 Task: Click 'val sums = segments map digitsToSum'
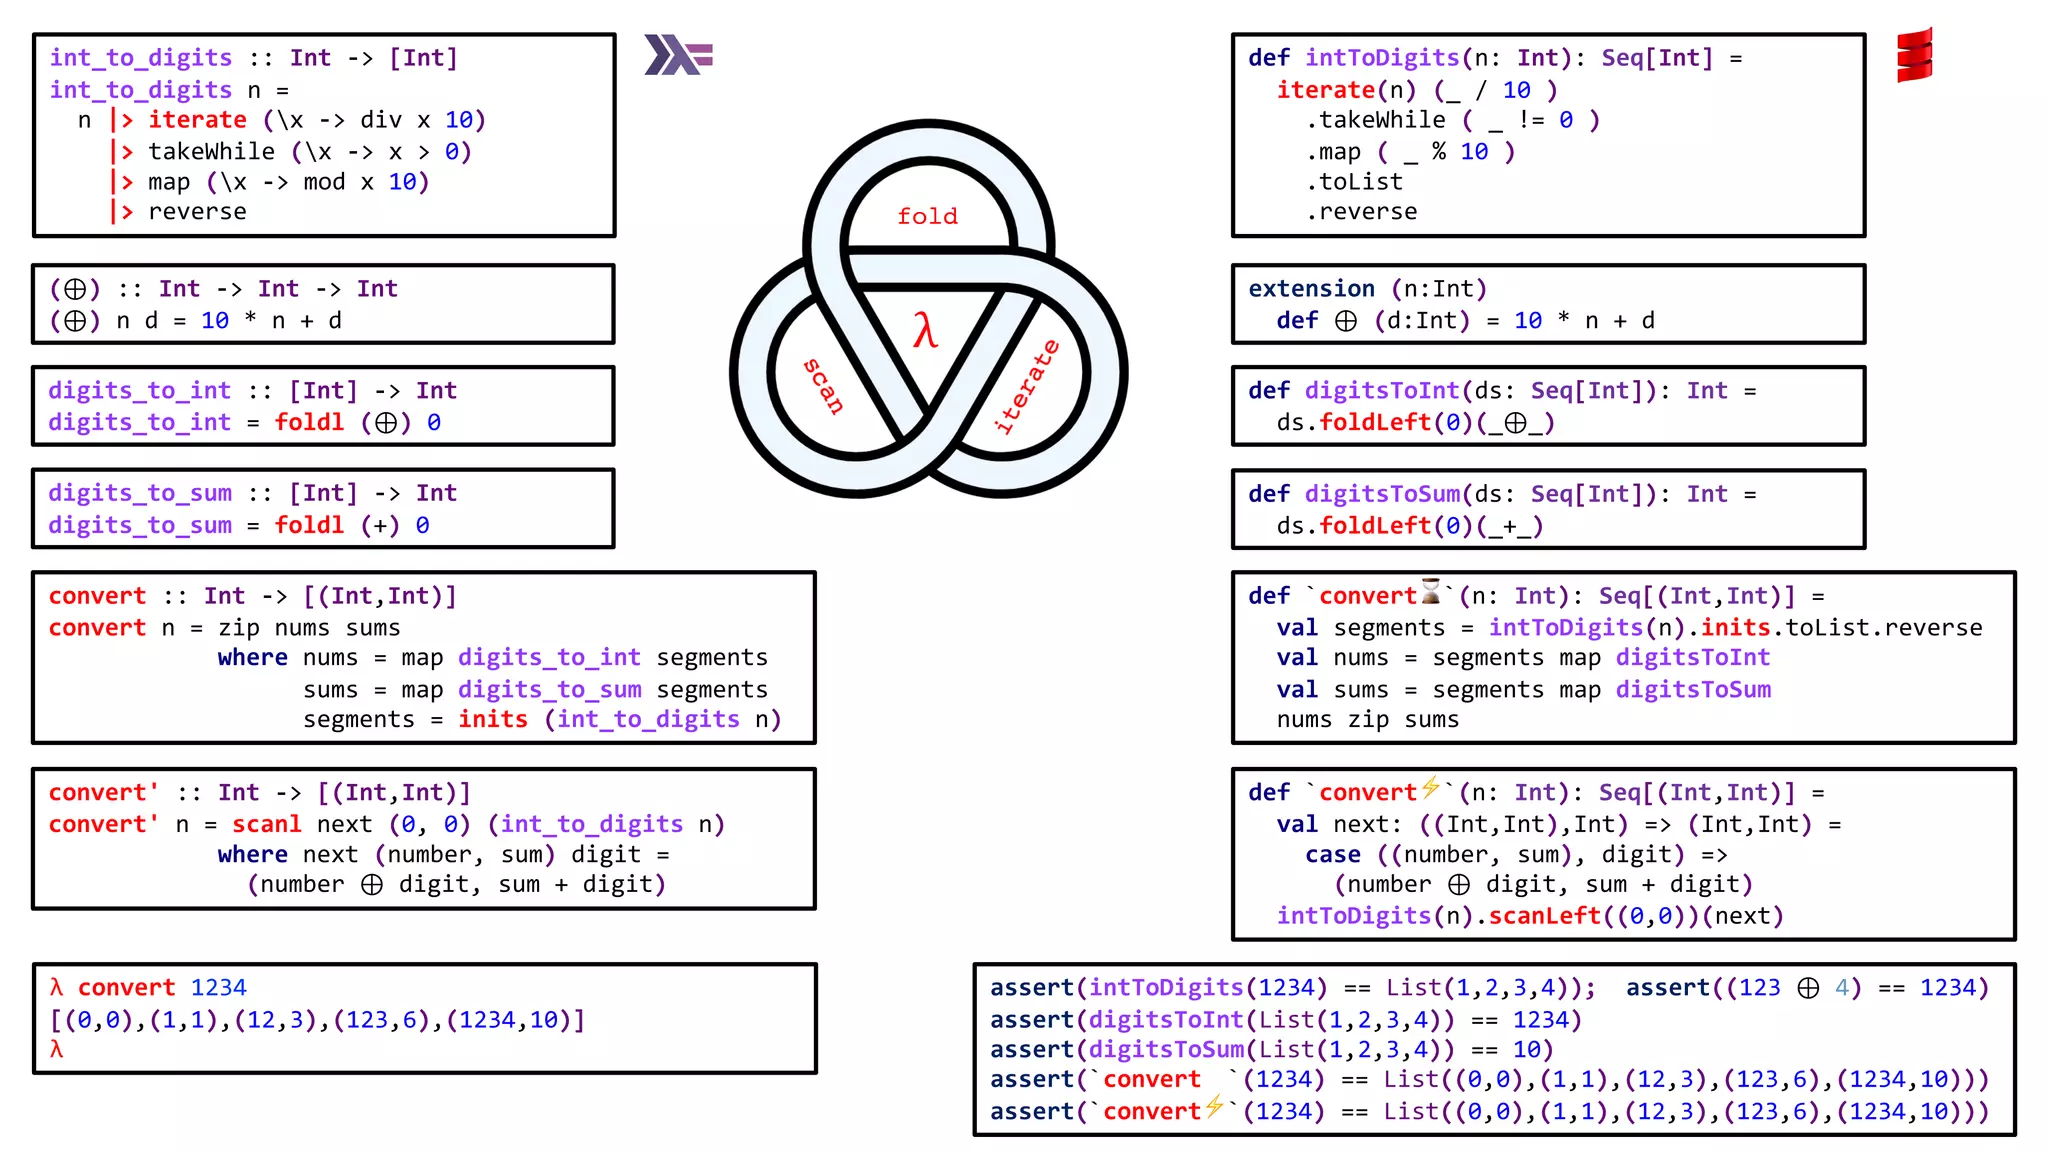coord(1523,690)
